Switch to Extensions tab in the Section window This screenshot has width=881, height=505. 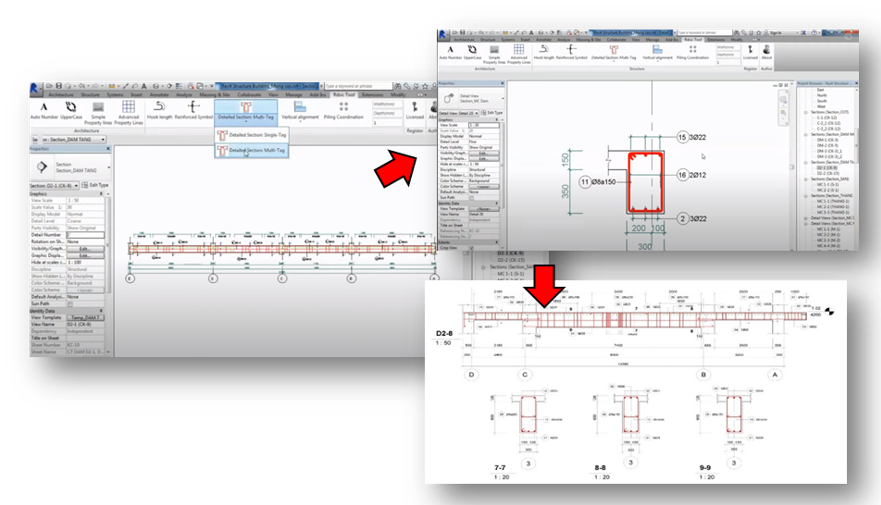click(x=373, y=95)
